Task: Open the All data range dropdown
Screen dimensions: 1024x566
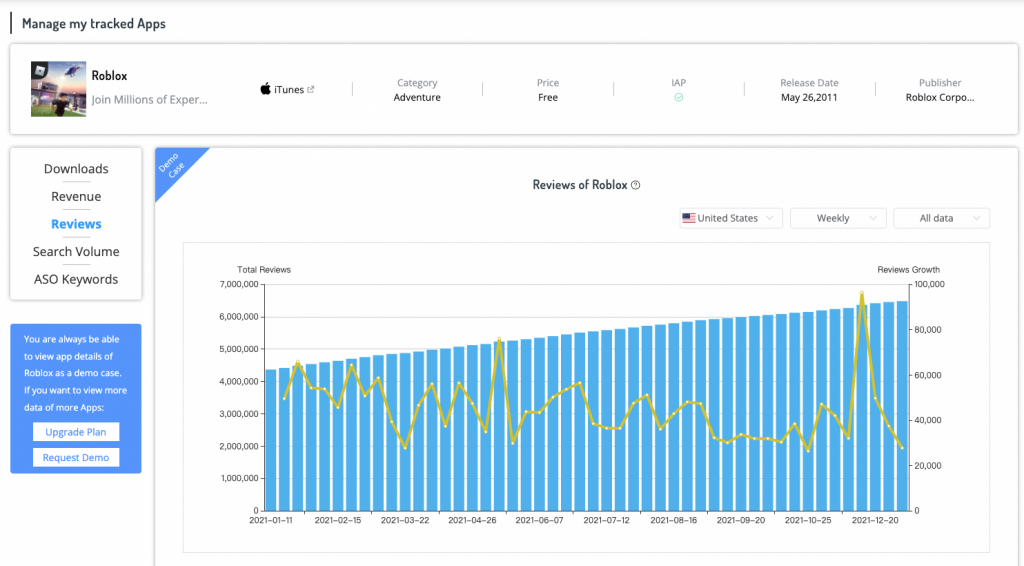Action: coord(941,218)
